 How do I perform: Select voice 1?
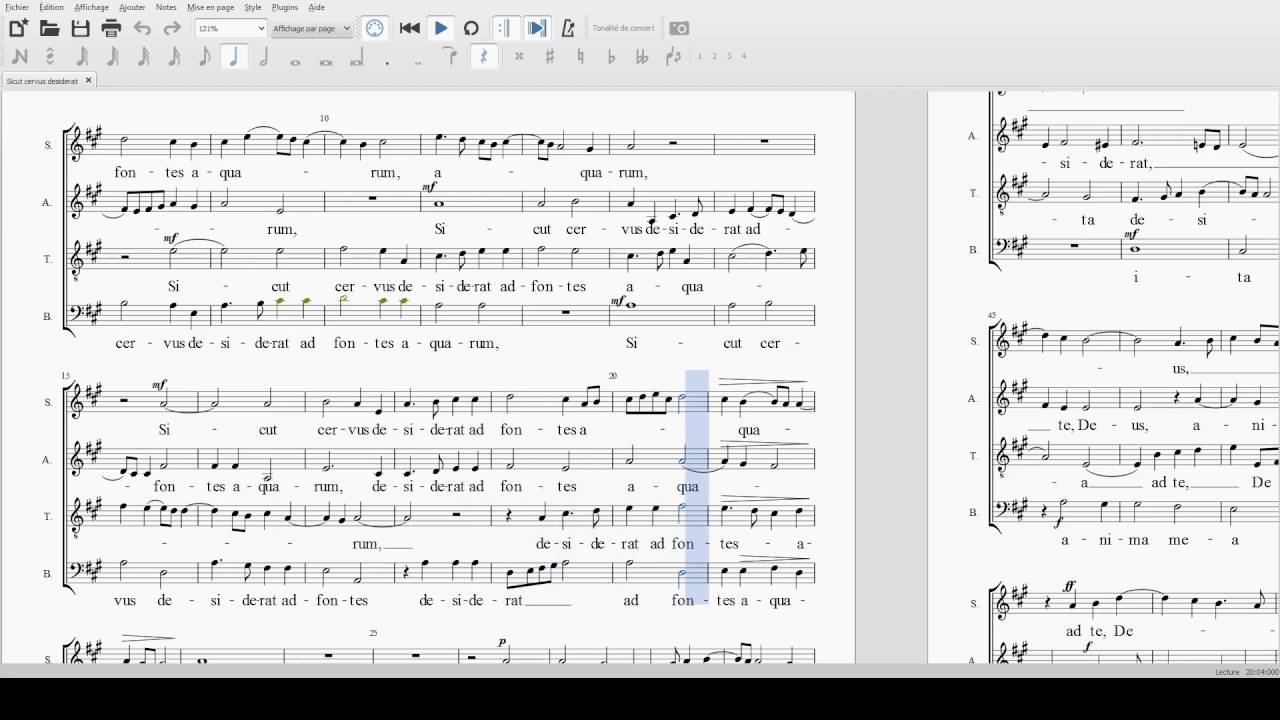coord(700,56)
